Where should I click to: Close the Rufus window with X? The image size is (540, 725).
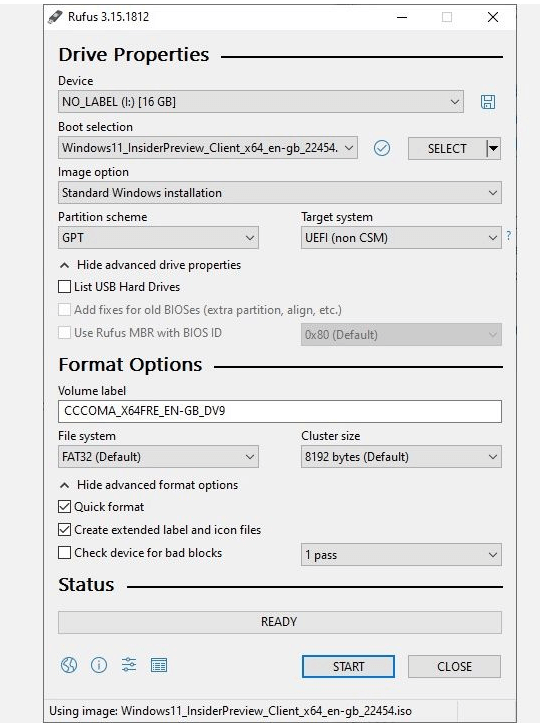point(493,18)
